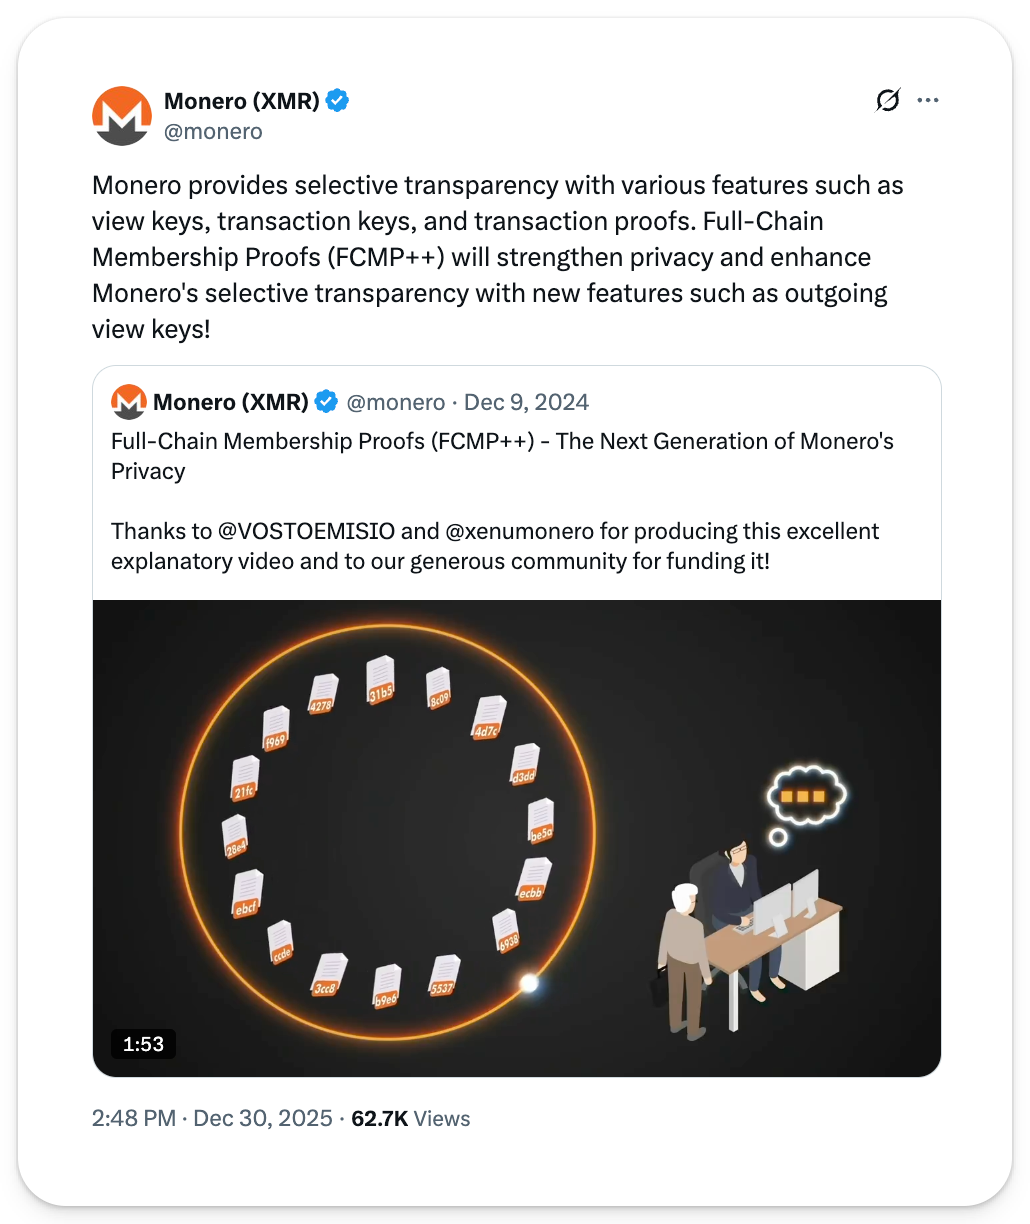
Task: Click the small Monero avatar in quoted post
Action: click(x=128, y=402)
